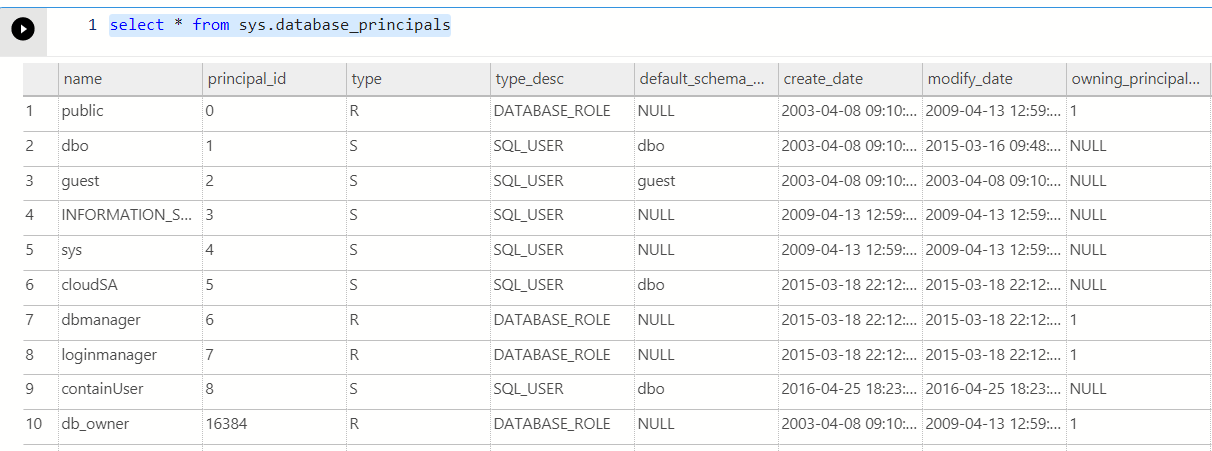The height and width of the screenshot is (451, 1212).
Task: Click DATABASE_ROLE cell in the db_owner row
Action: click(x=562, y=424)
